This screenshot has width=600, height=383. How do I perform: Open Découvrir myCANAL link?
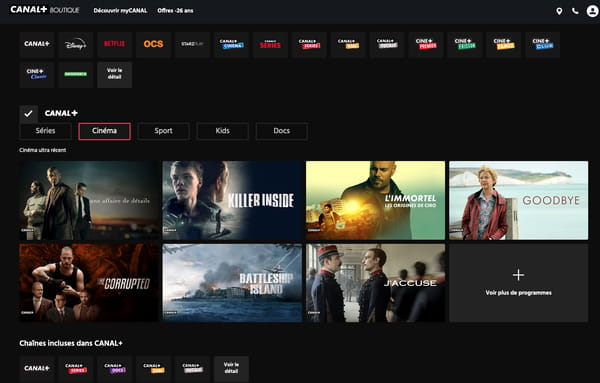(x=120, y=11)
